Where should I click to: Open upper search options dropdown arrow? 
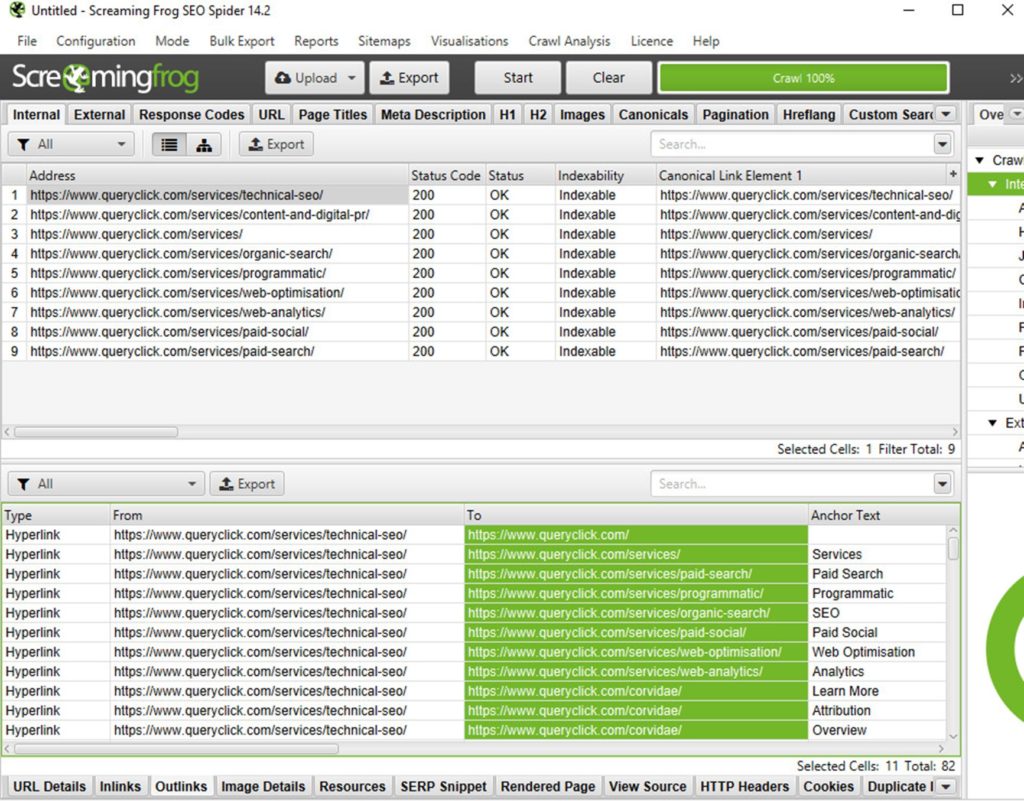click(x=942, y=144)
